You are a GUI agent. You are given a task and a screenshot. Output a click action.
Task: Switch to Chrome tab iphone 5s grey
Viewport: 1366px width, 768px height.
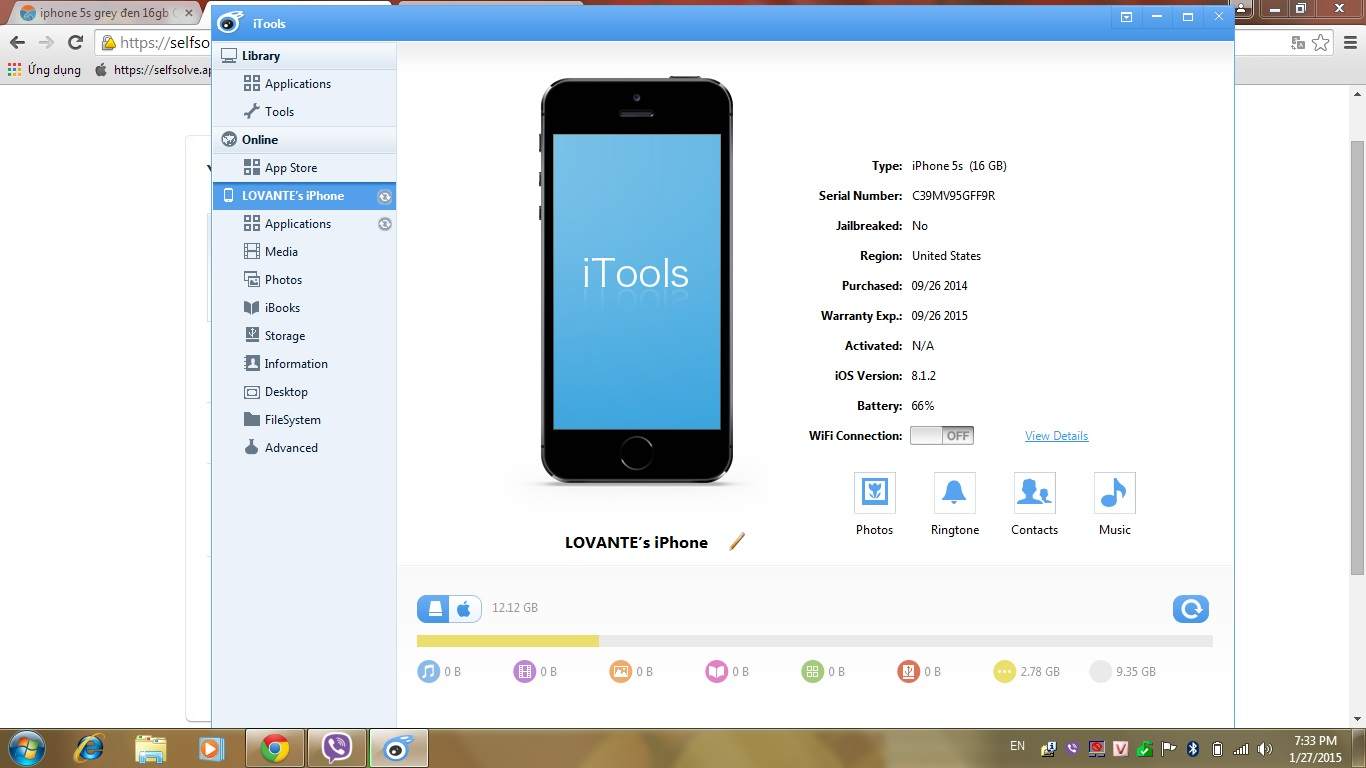coord(105,13)
